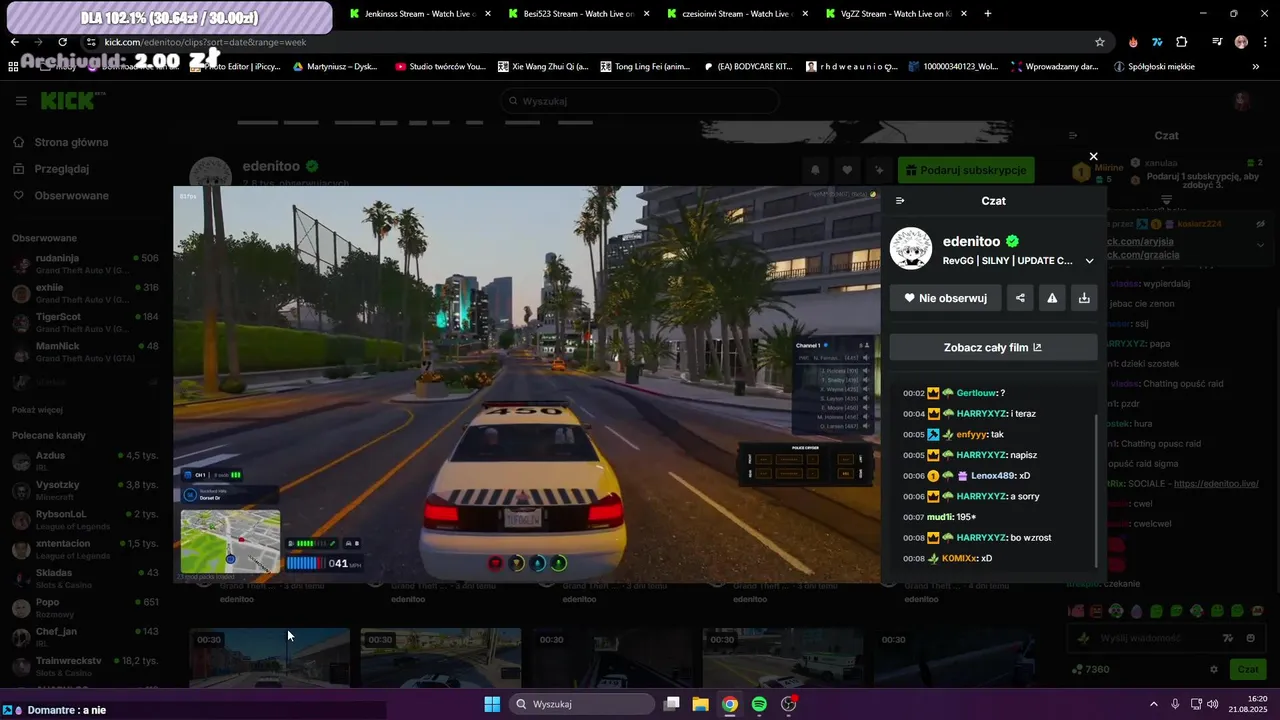Viewport: 1280px width, 720px height.
Task: Share the clip via share icon
Action: (1020, 297)
